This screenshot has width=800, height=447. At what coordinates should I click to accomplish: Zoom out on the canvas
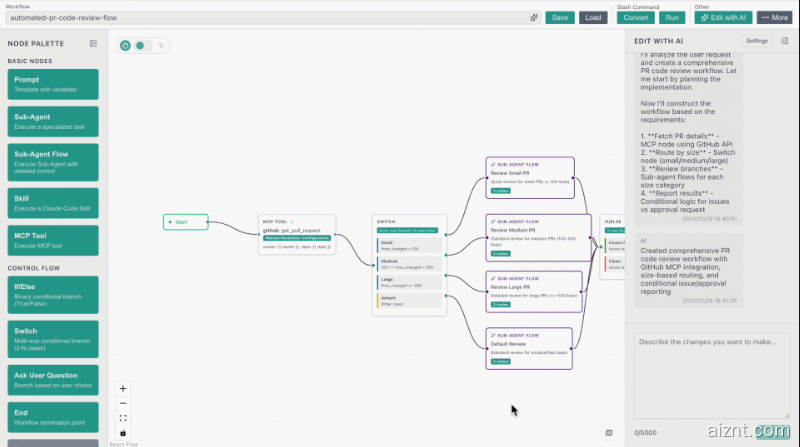click(123, 403)
